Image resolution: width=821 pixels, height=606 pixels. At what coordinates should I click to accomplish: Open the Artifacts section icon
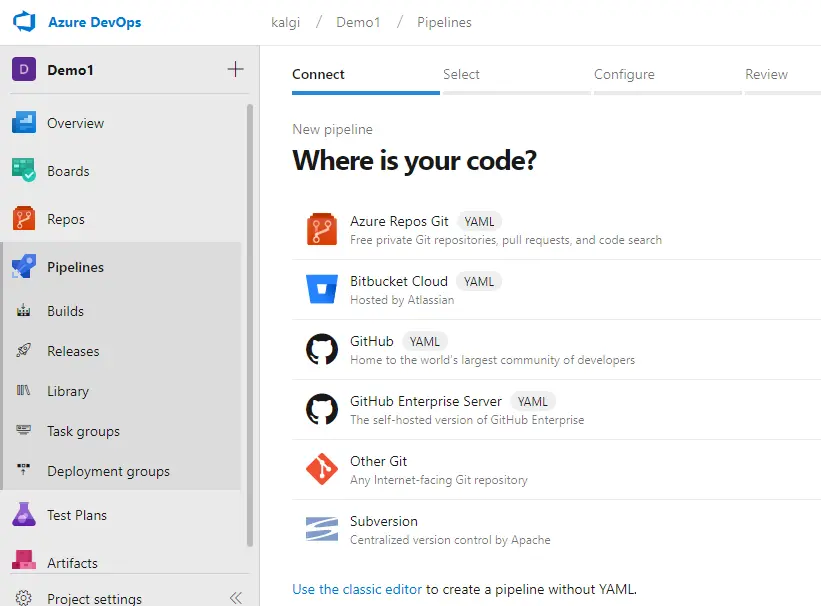tap(24, 560)
